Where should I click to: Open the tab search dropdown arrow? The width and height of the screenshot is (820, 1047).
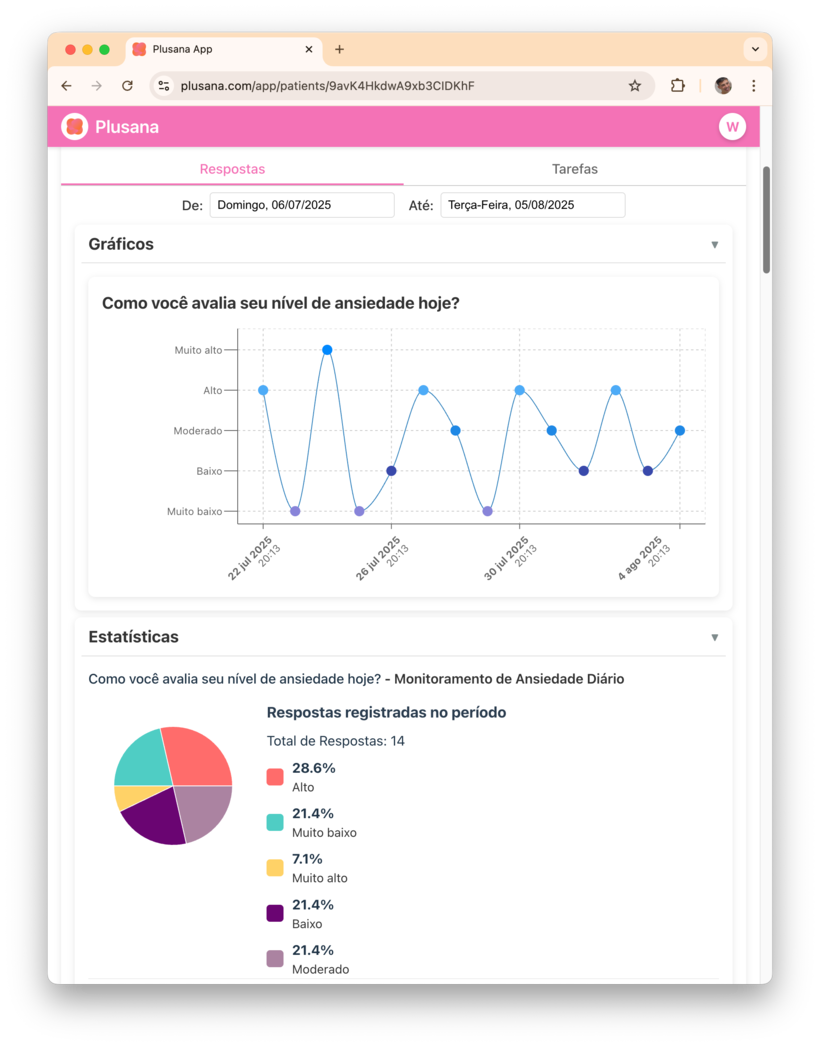755,49
